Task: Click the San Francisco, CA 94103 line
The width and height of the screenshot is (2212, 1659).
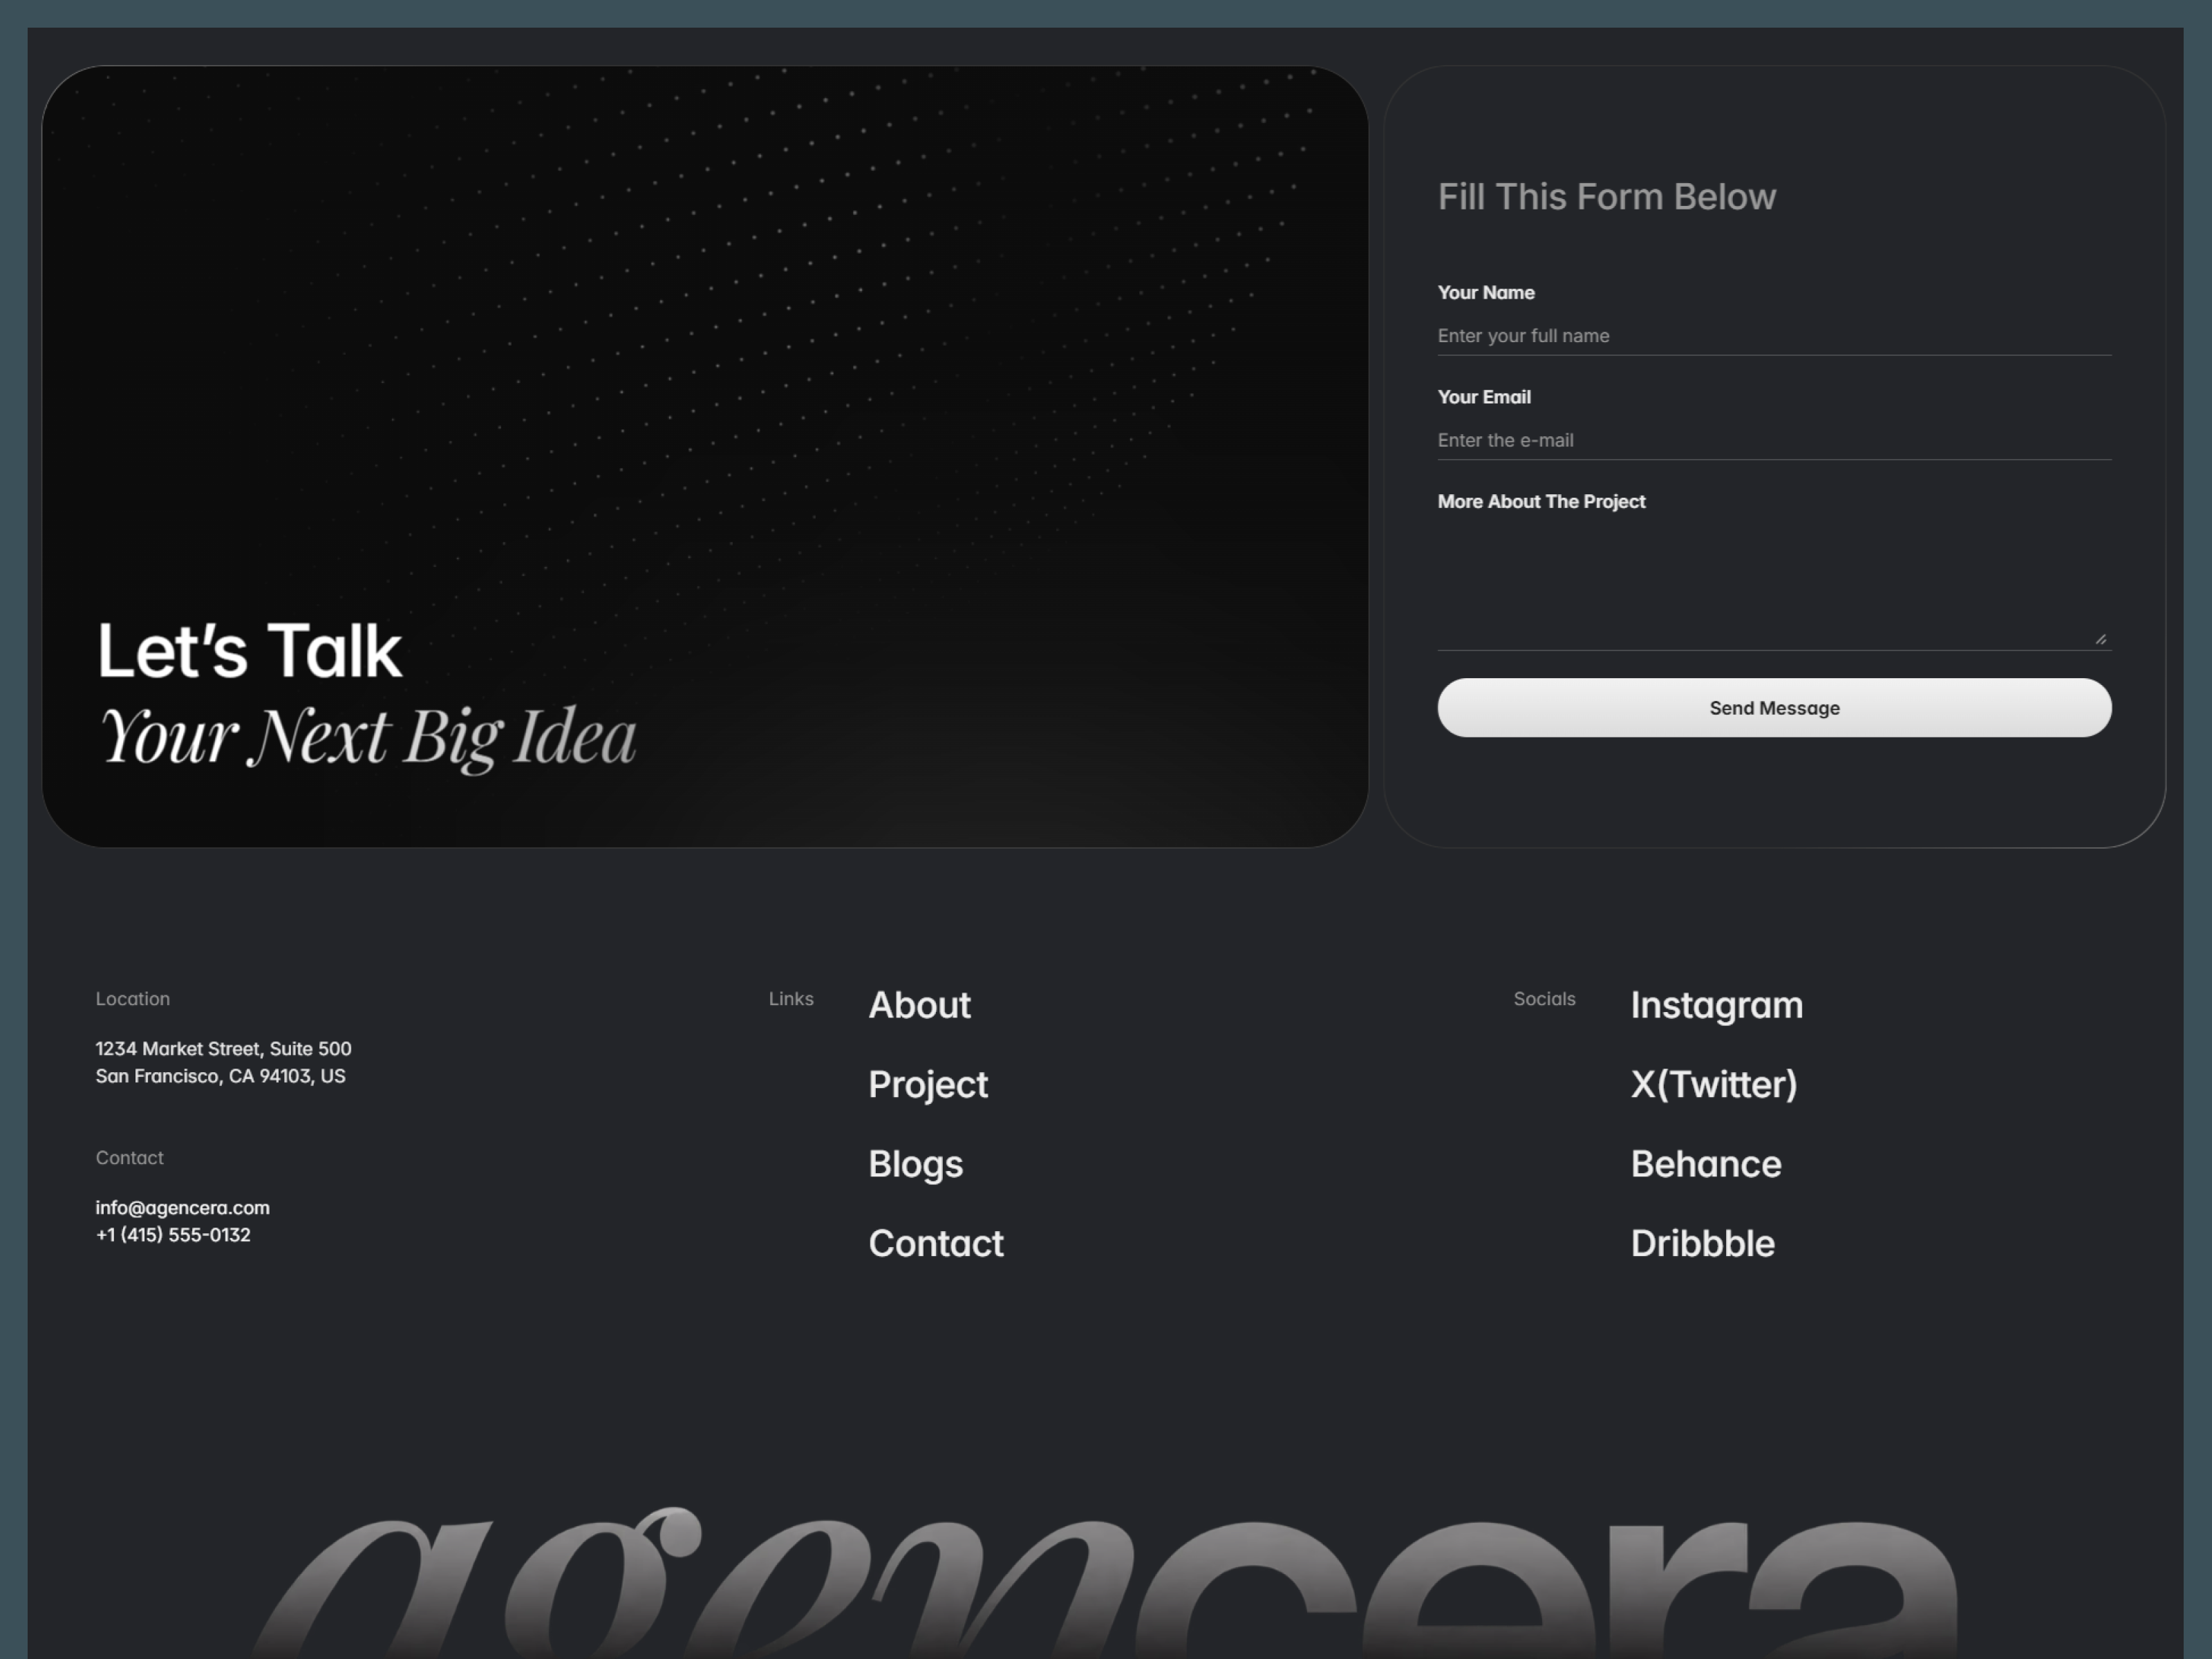Action: (220, 1076)
